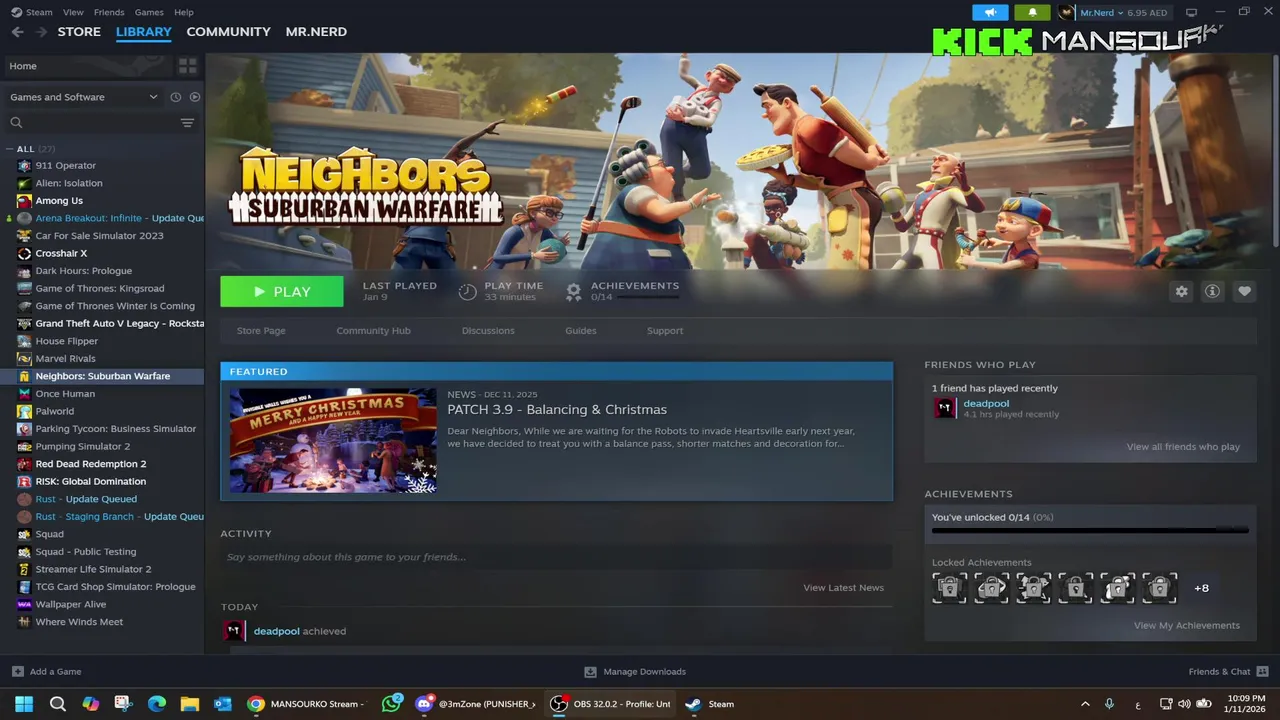Show hidden system tray icons chevron
The width and height of the screenshot is (1280, 720).
pyautogui.click(x=1085, y=704)
